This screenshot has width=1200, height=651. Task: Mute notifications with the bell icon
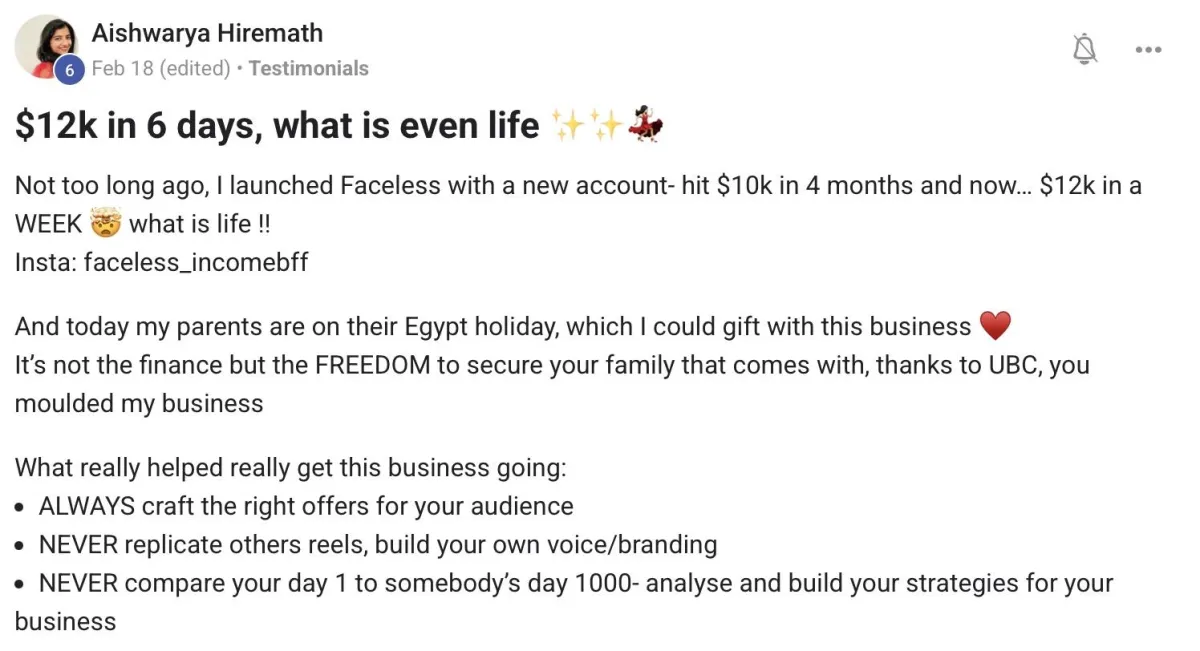tap(1085, 48)
